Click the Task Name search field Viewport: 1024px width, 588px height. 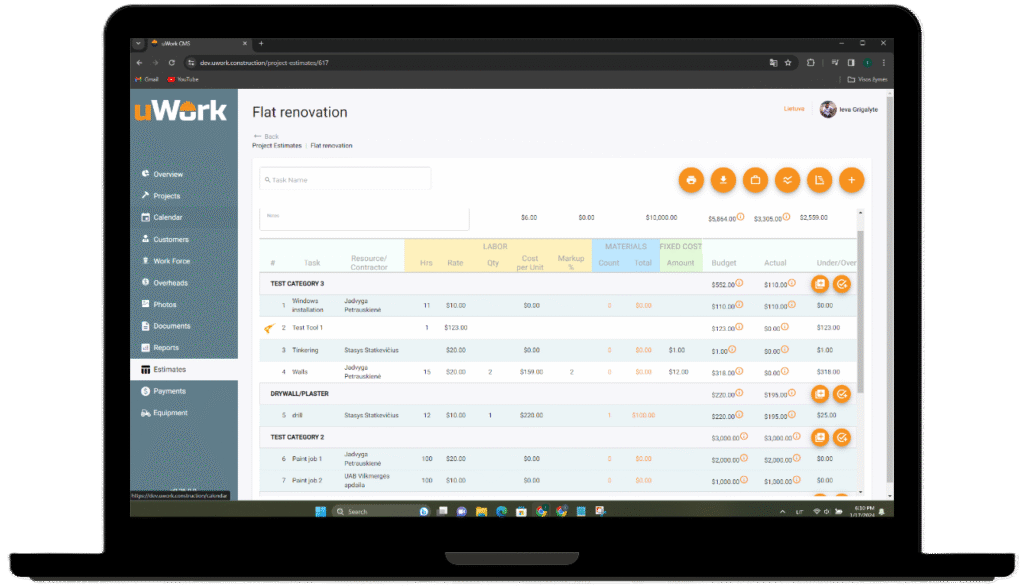[x=345, y=180]
